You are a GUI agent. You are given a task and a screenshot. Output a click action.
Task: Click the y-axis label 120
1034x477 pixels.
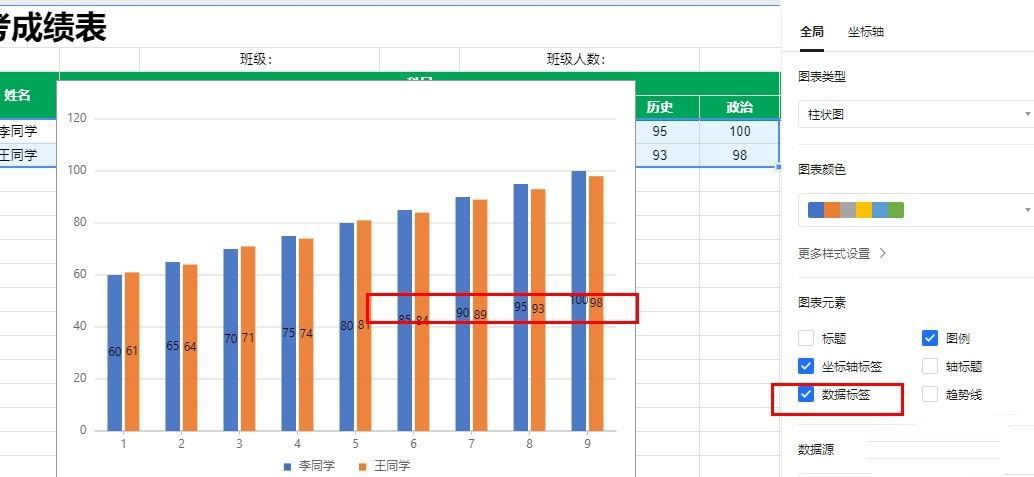point(77,119)
